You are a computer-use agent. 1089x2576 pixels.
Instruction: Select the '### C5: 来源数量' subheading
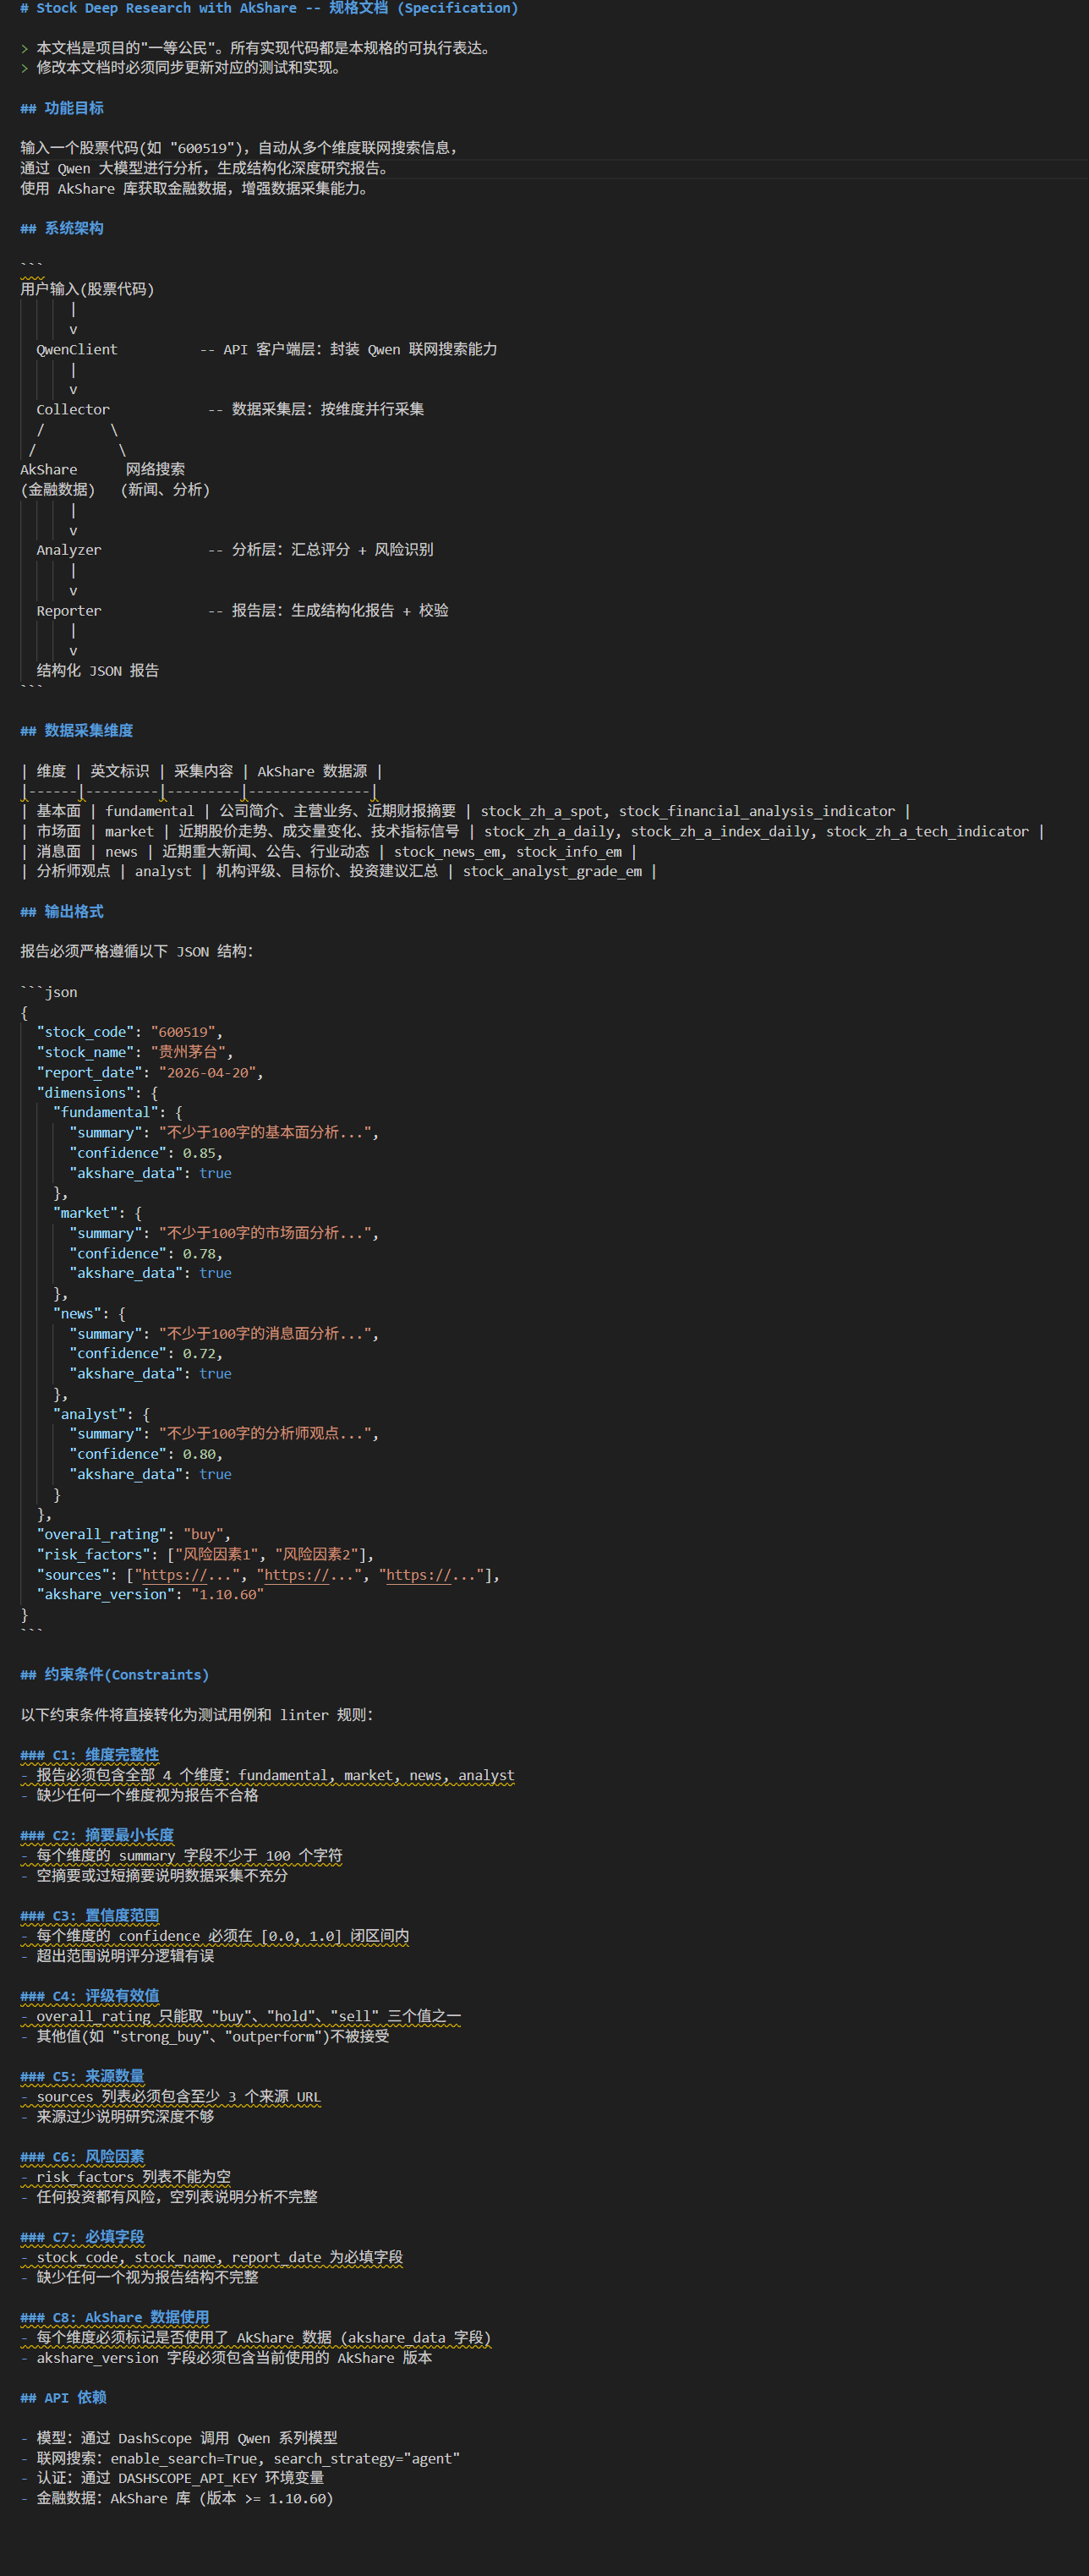click(x=82, y=2076)
